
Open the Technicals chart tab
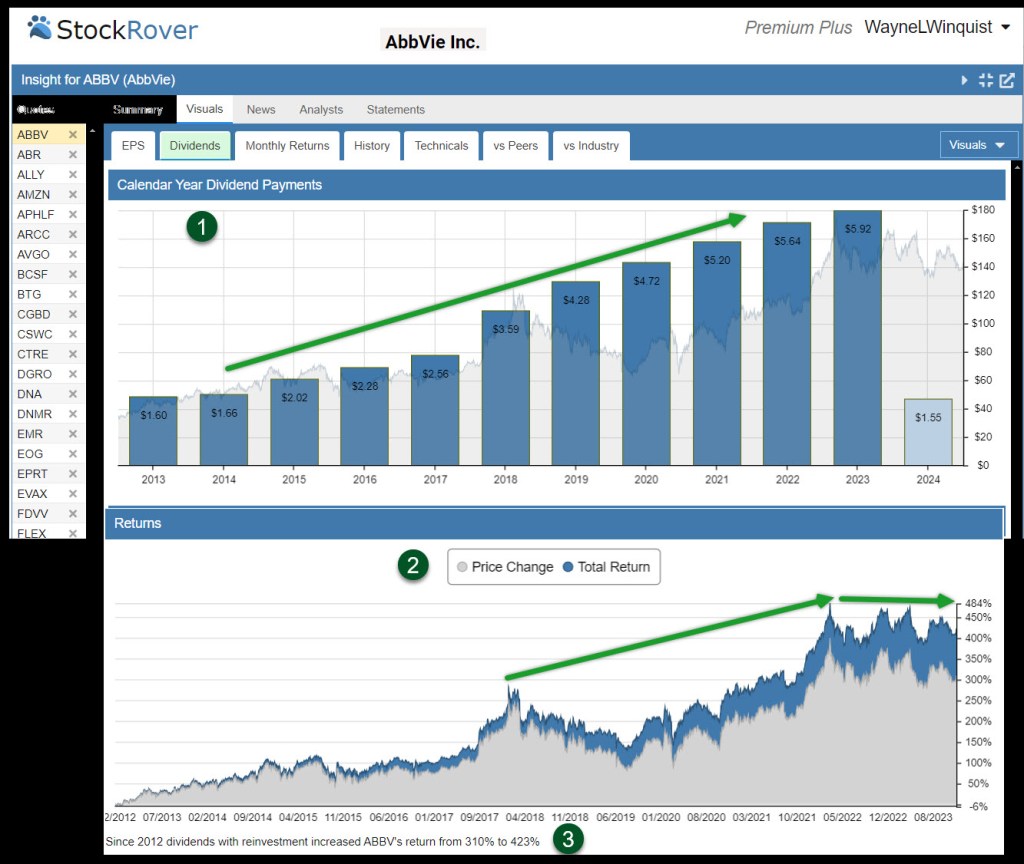[x=441, y=146]
